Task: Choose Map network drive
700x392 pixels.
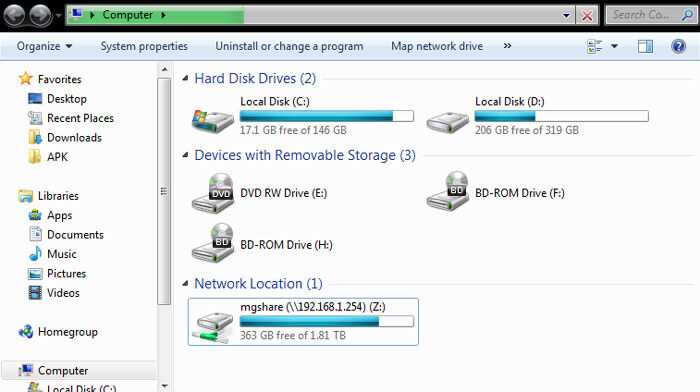Action: click(437, 46)
